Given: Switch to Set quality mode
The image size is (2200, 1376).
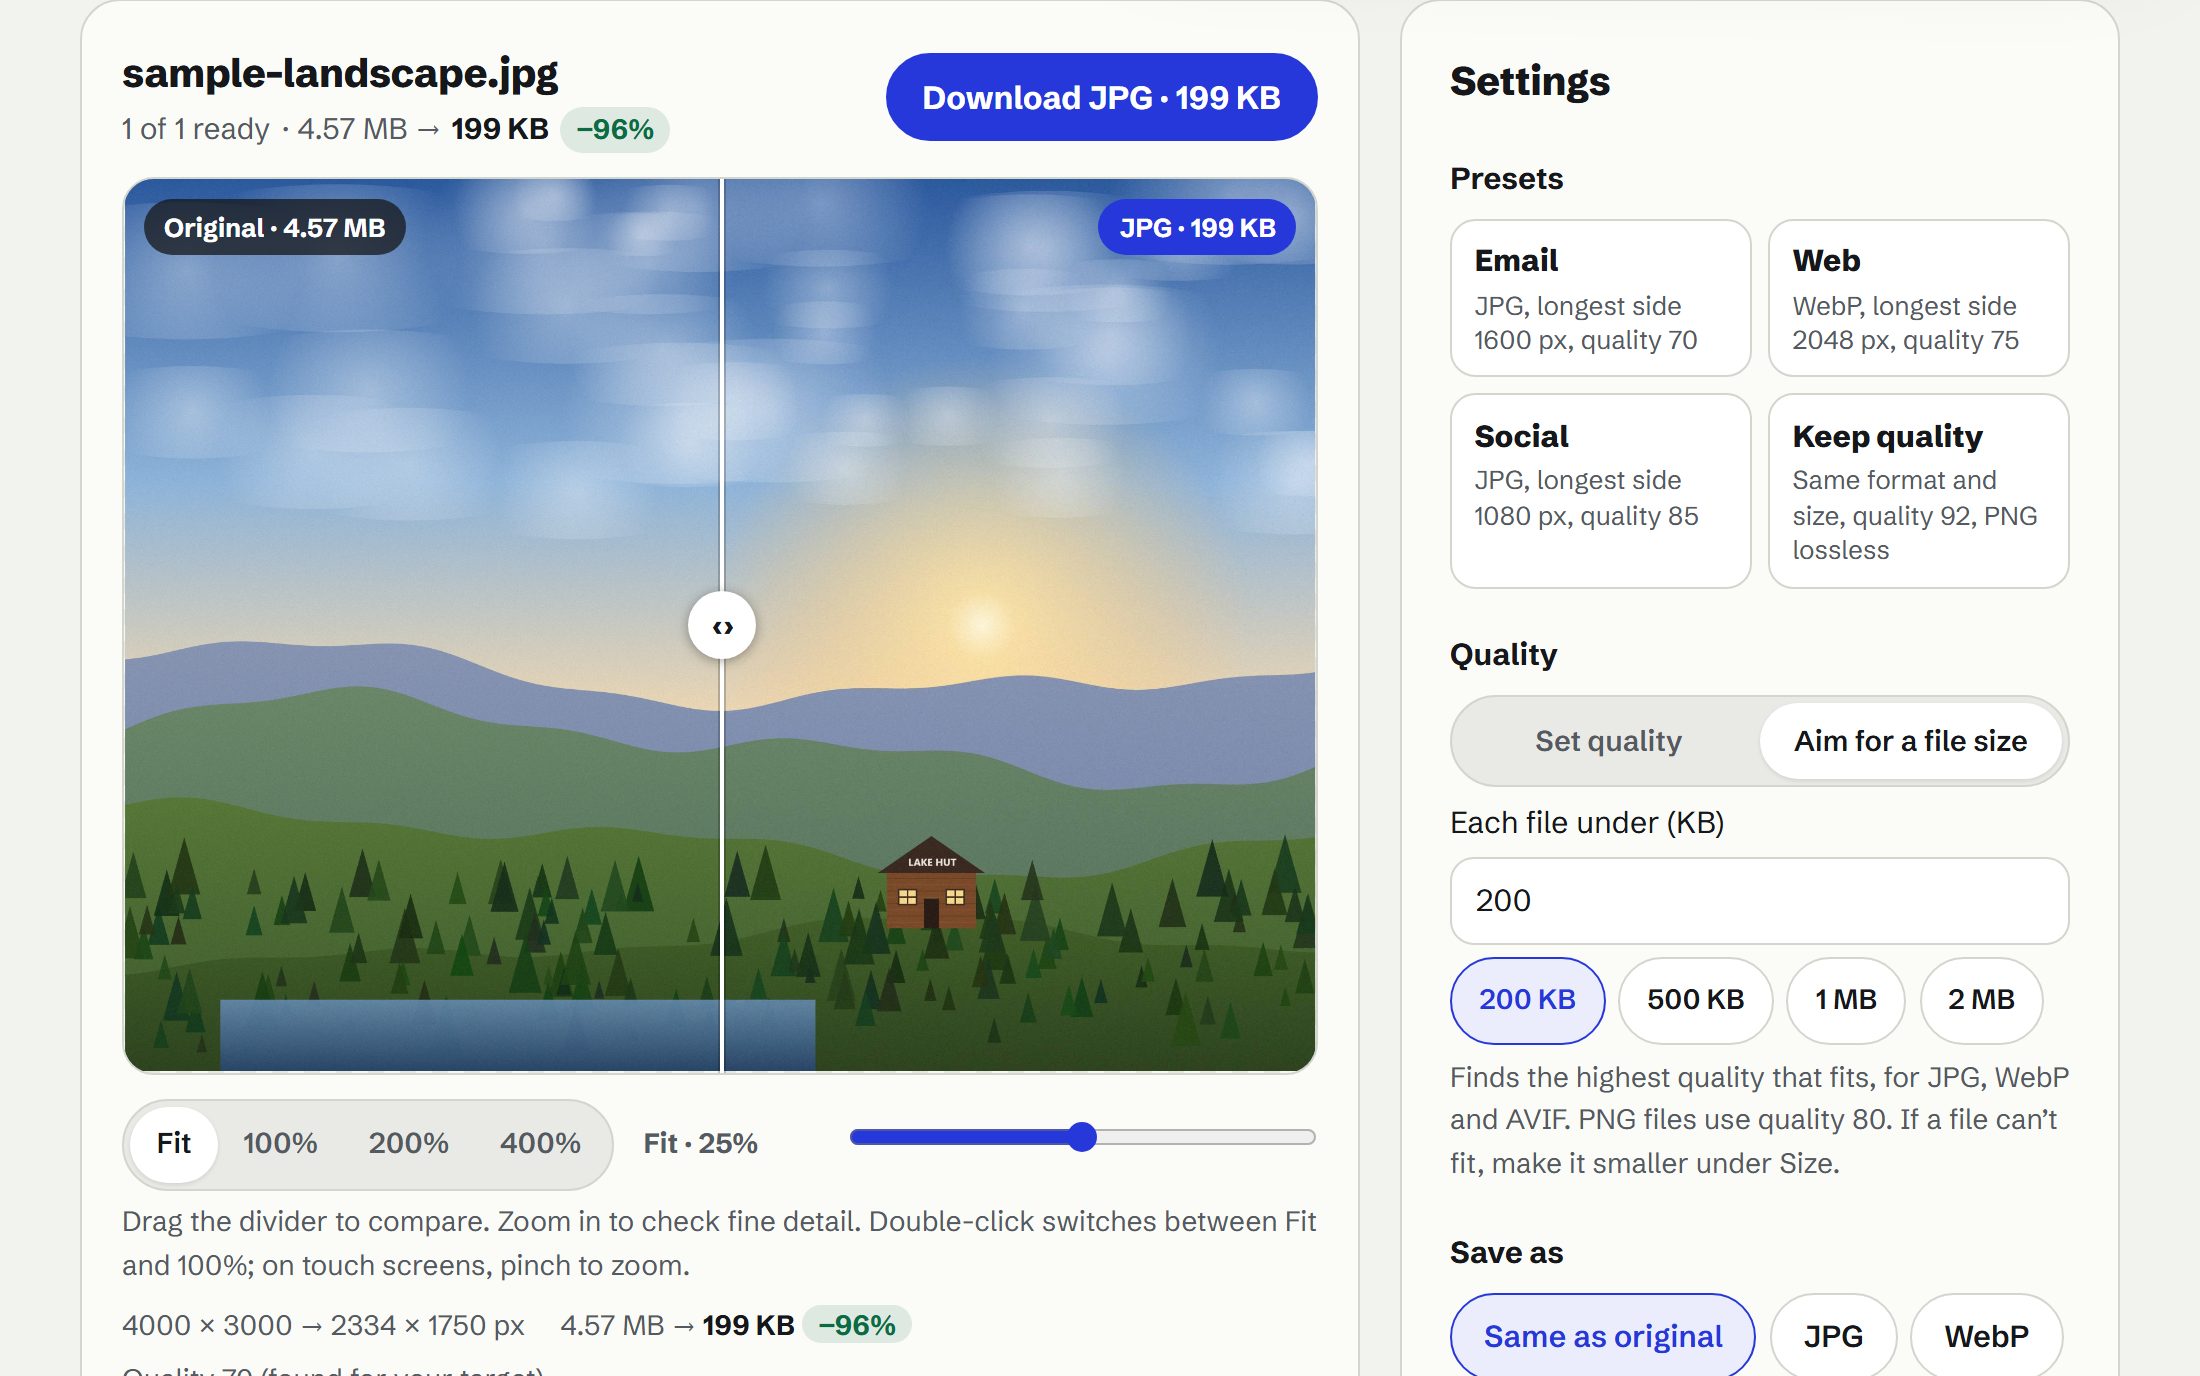Looking at the screenshot, I should pyautogui.click(x=1608, y=741).
